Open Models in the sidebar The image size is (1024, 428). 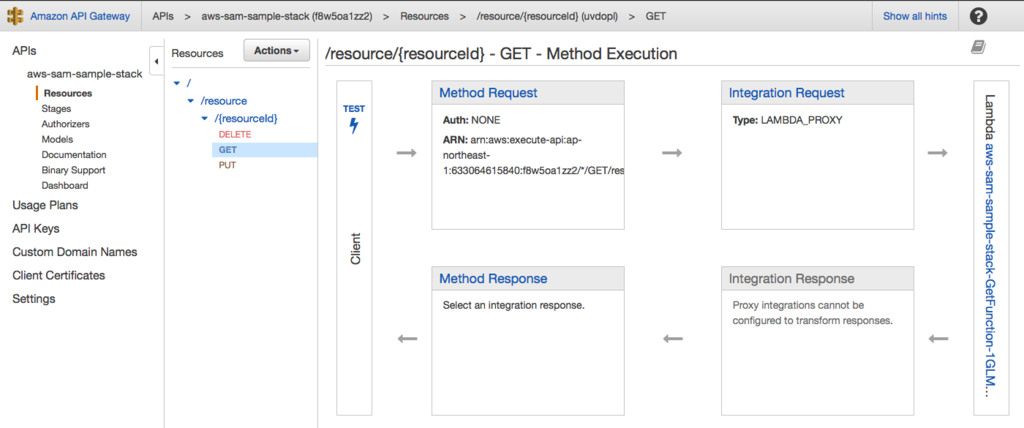(57, 139)
